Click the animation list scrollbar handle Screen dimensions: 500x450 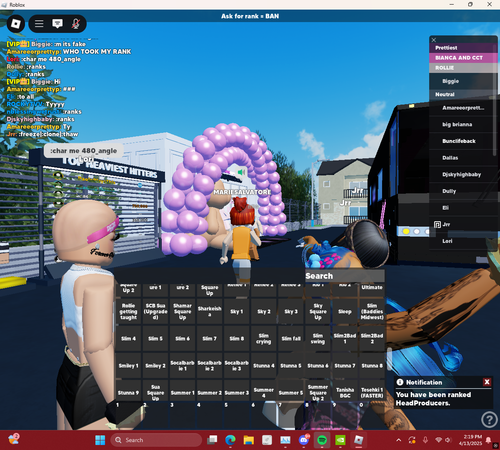[389, 358]
